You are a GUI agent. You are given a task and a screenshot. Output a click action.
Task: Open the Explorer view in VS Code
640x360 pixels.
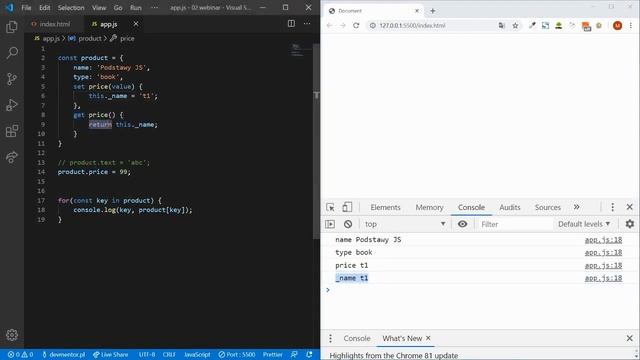point(12,27)
